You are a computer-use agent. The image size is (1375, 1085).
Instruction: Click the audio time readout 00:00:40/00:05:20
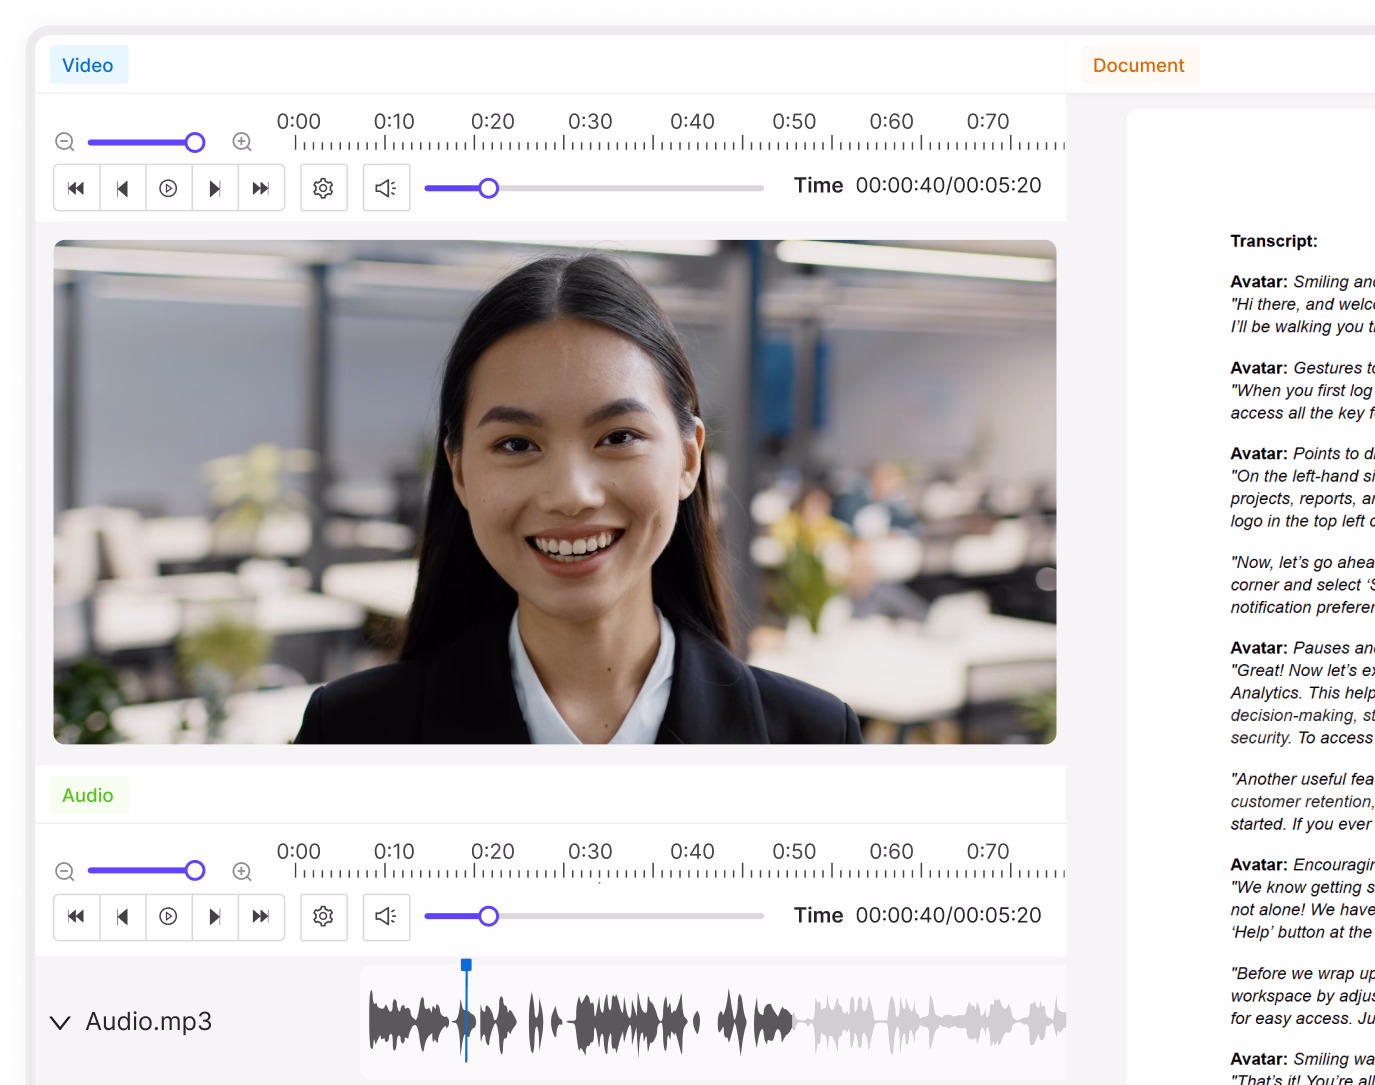[948, 916]
